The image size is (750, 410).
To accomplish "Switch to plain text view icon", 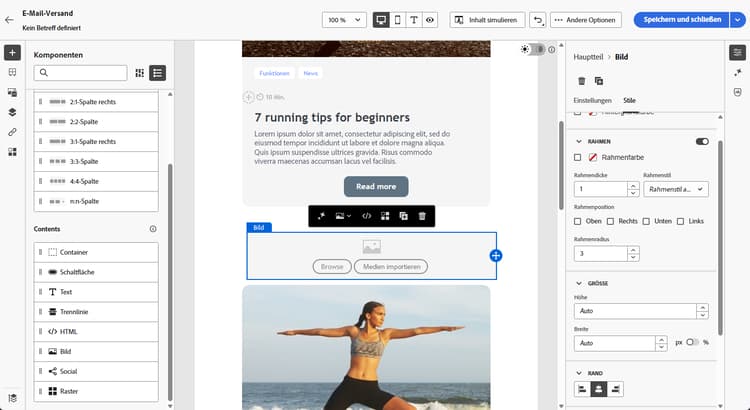I will tap(414, 20).
